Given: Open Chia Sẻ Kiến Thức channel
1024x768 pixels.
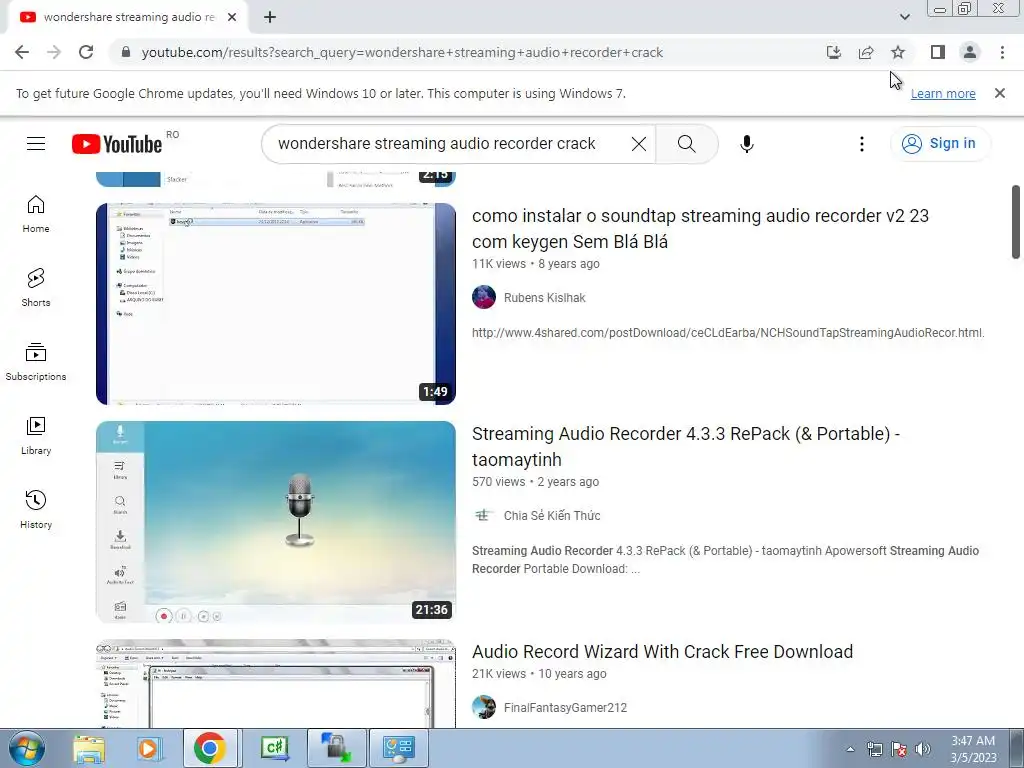Looking at the screenshot, I should 552,516.
